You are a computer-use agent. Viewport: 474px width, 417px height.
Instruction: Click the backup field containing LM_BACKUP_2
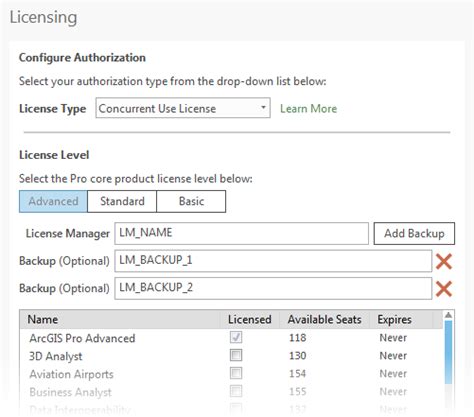coord(273,288)
